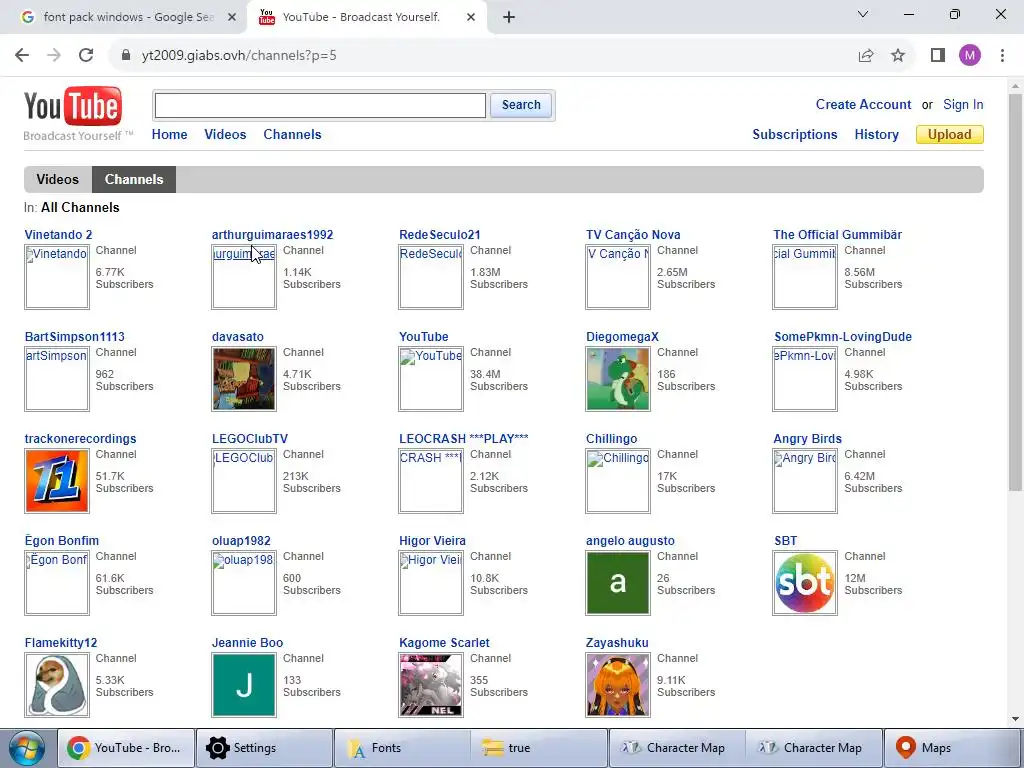Open Kagome Scarlet avatar thumbnail

click(x=431, y=685)
